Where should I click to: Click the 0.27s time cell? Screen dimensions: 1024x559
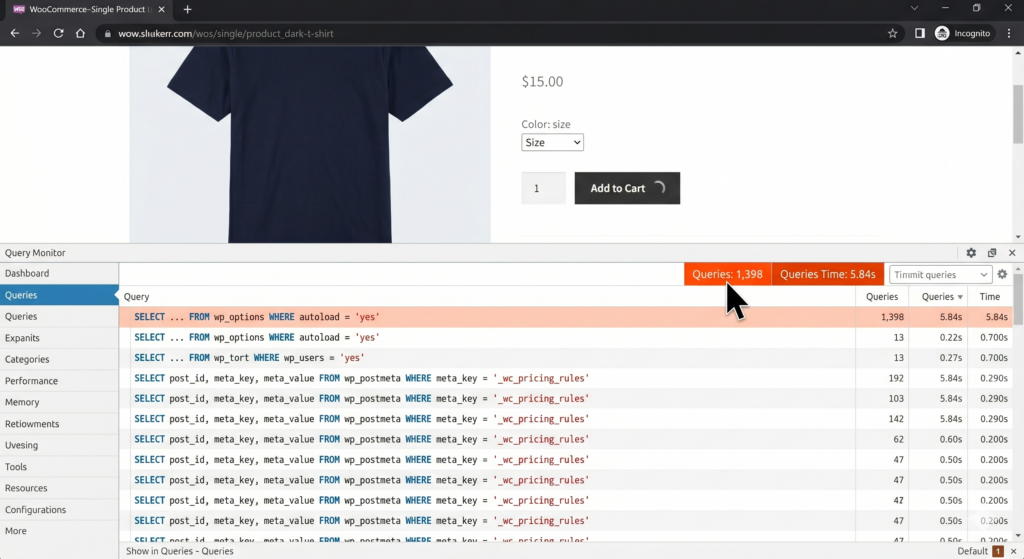point(951,357)
